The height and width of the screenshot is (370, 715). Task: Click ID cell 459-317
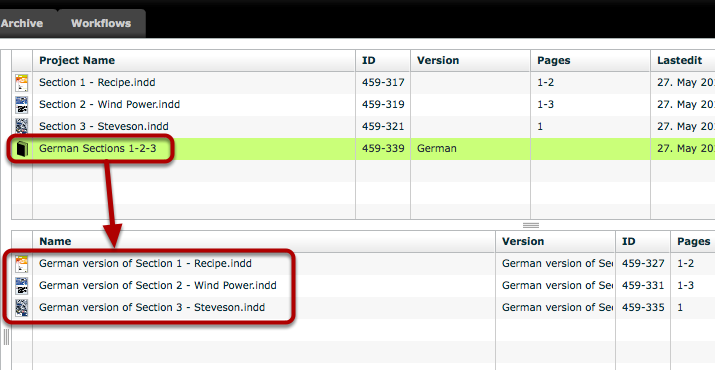click(x=383, y=83)
